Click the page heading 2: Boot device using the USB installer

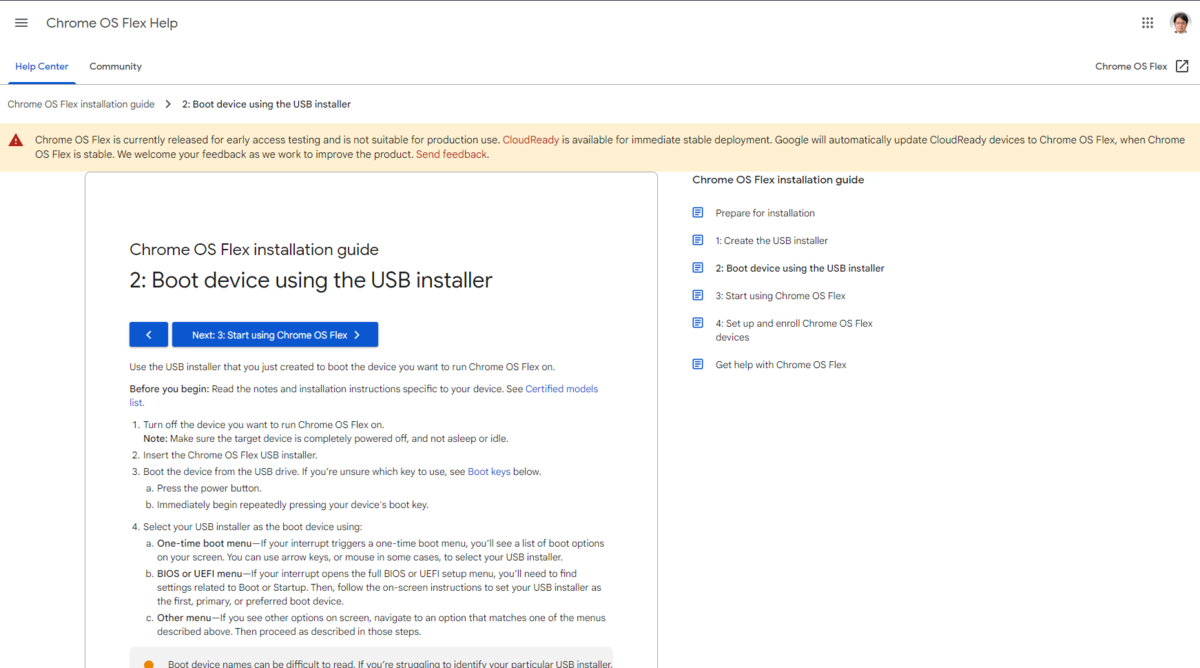pyautogui.click(x=311, y=280)
